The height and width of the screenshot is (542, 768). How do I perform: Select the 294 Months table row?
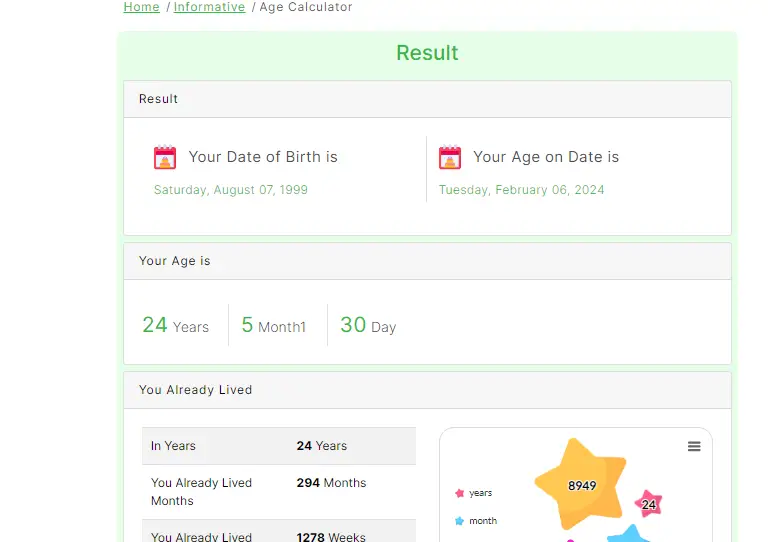click(x=278, y=491)
